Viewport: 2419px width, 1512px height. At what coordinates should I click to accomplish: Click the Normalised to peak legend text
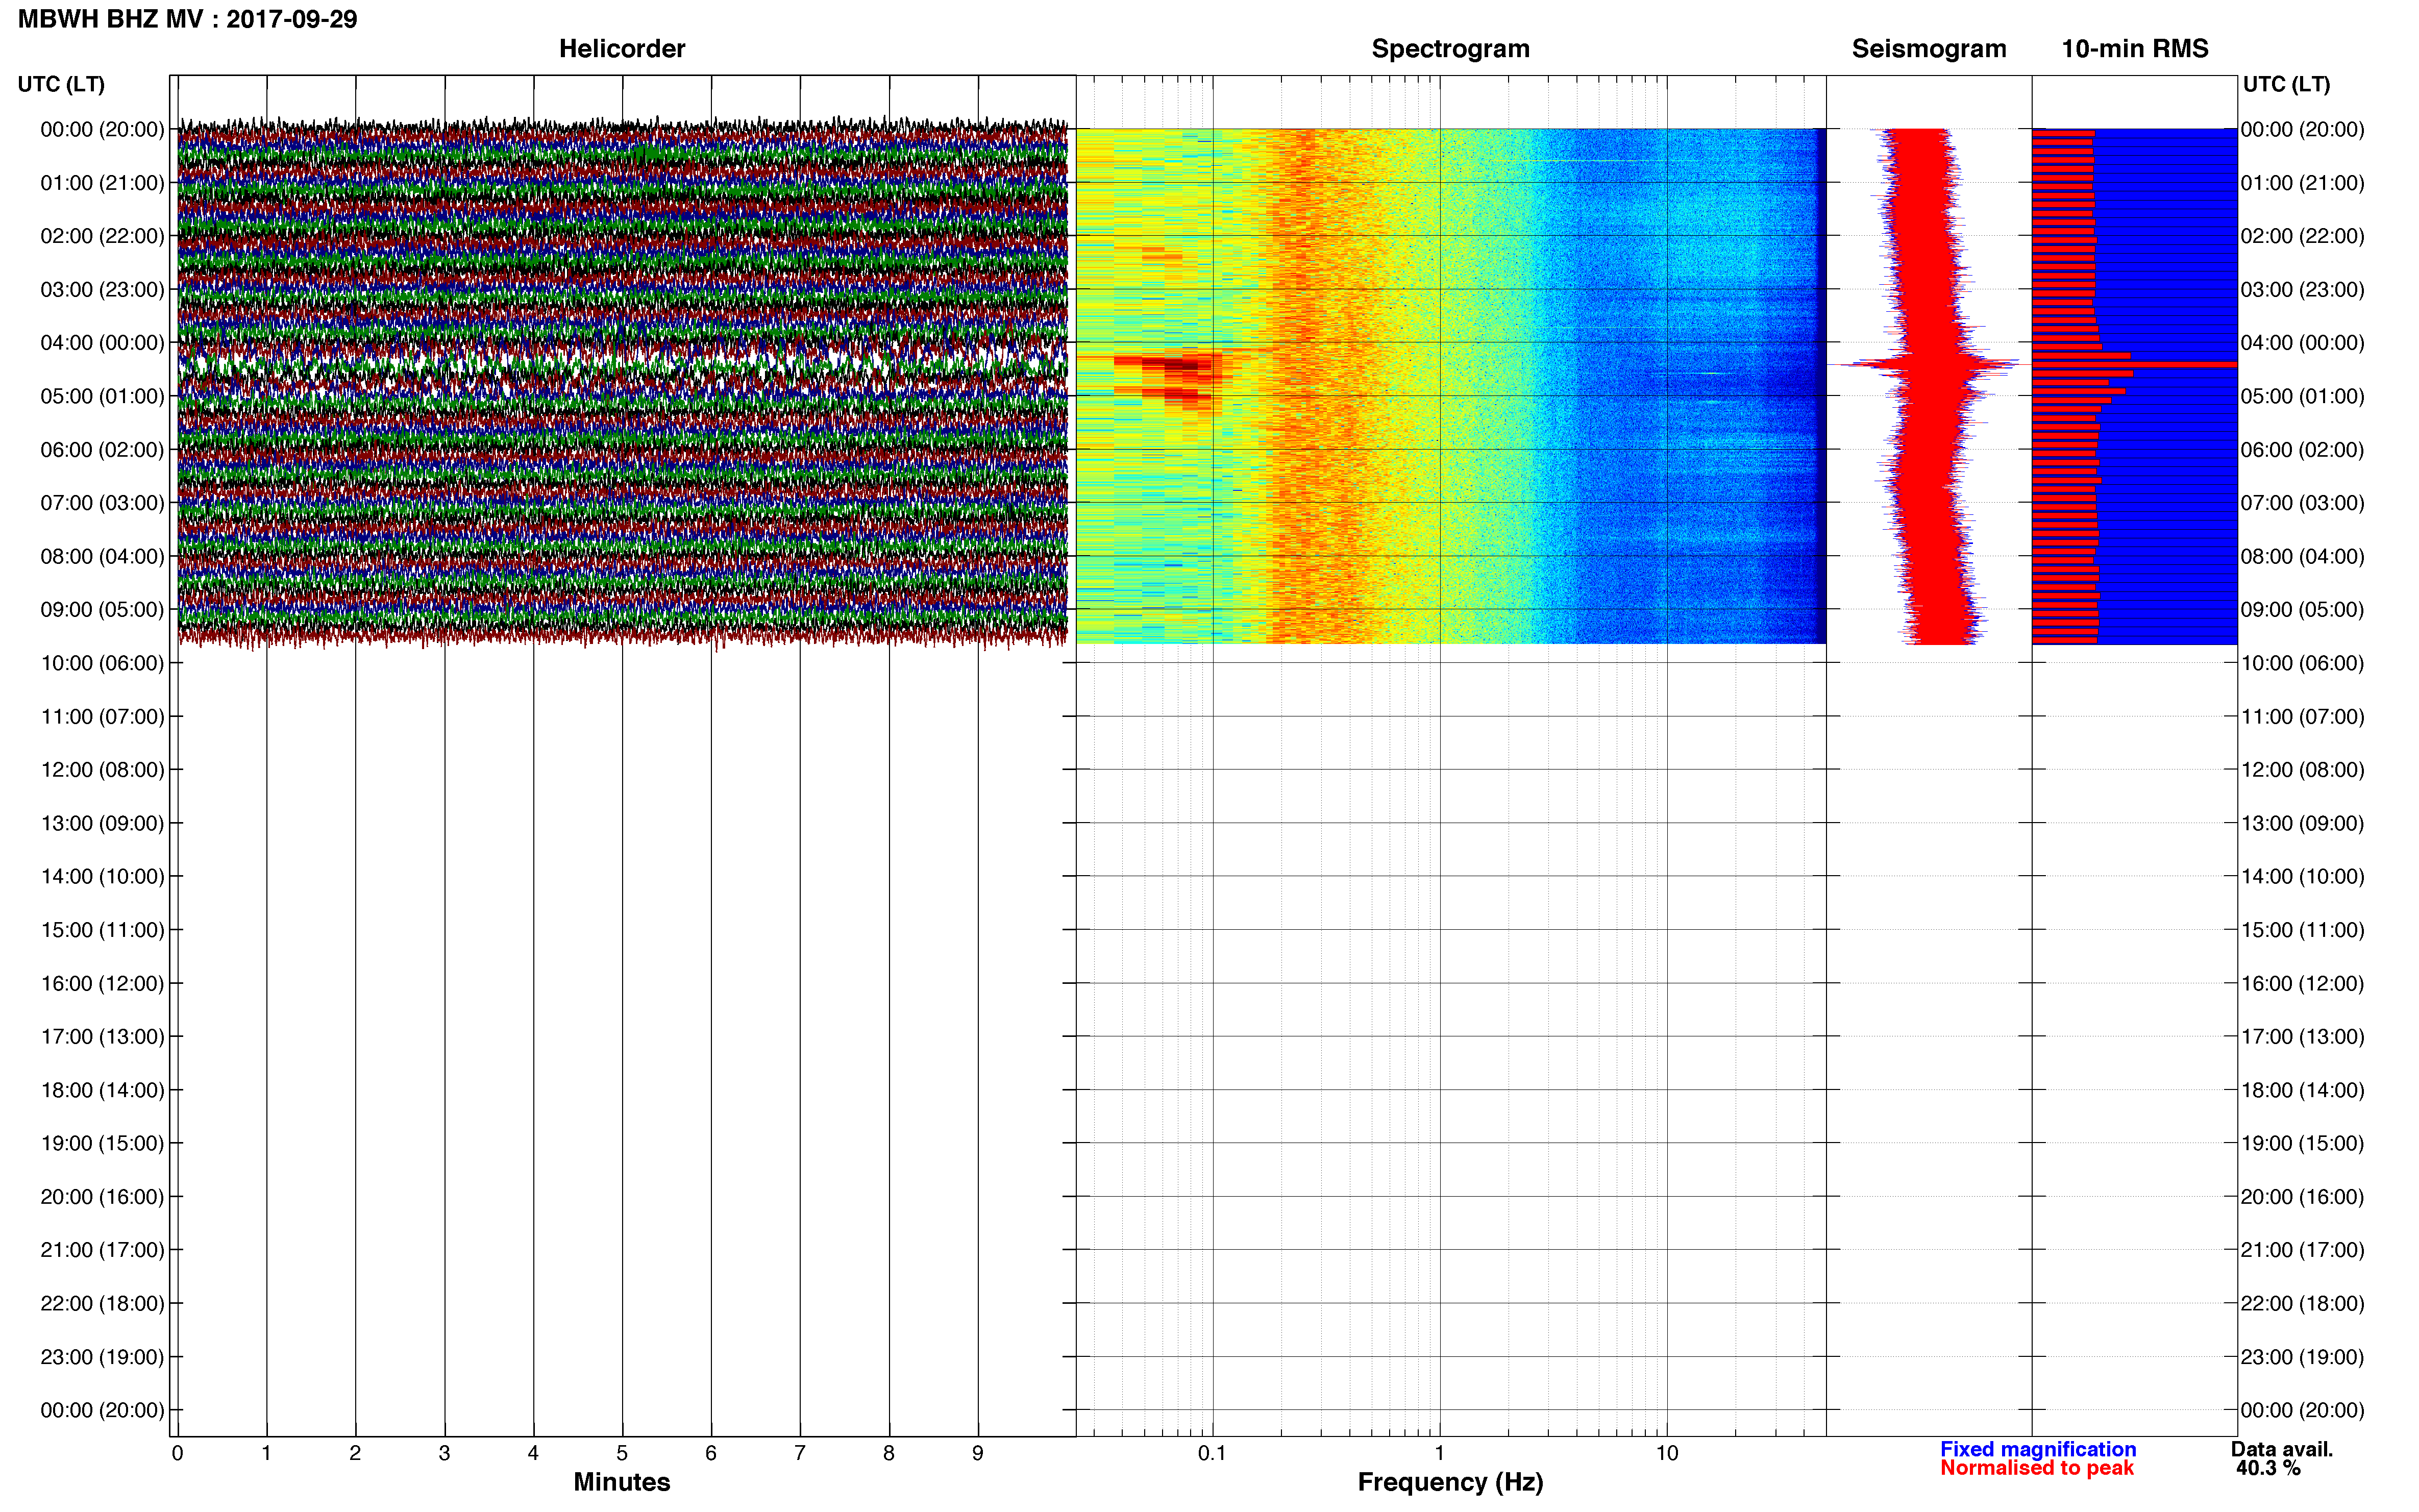click(x=2037, y=1468)
